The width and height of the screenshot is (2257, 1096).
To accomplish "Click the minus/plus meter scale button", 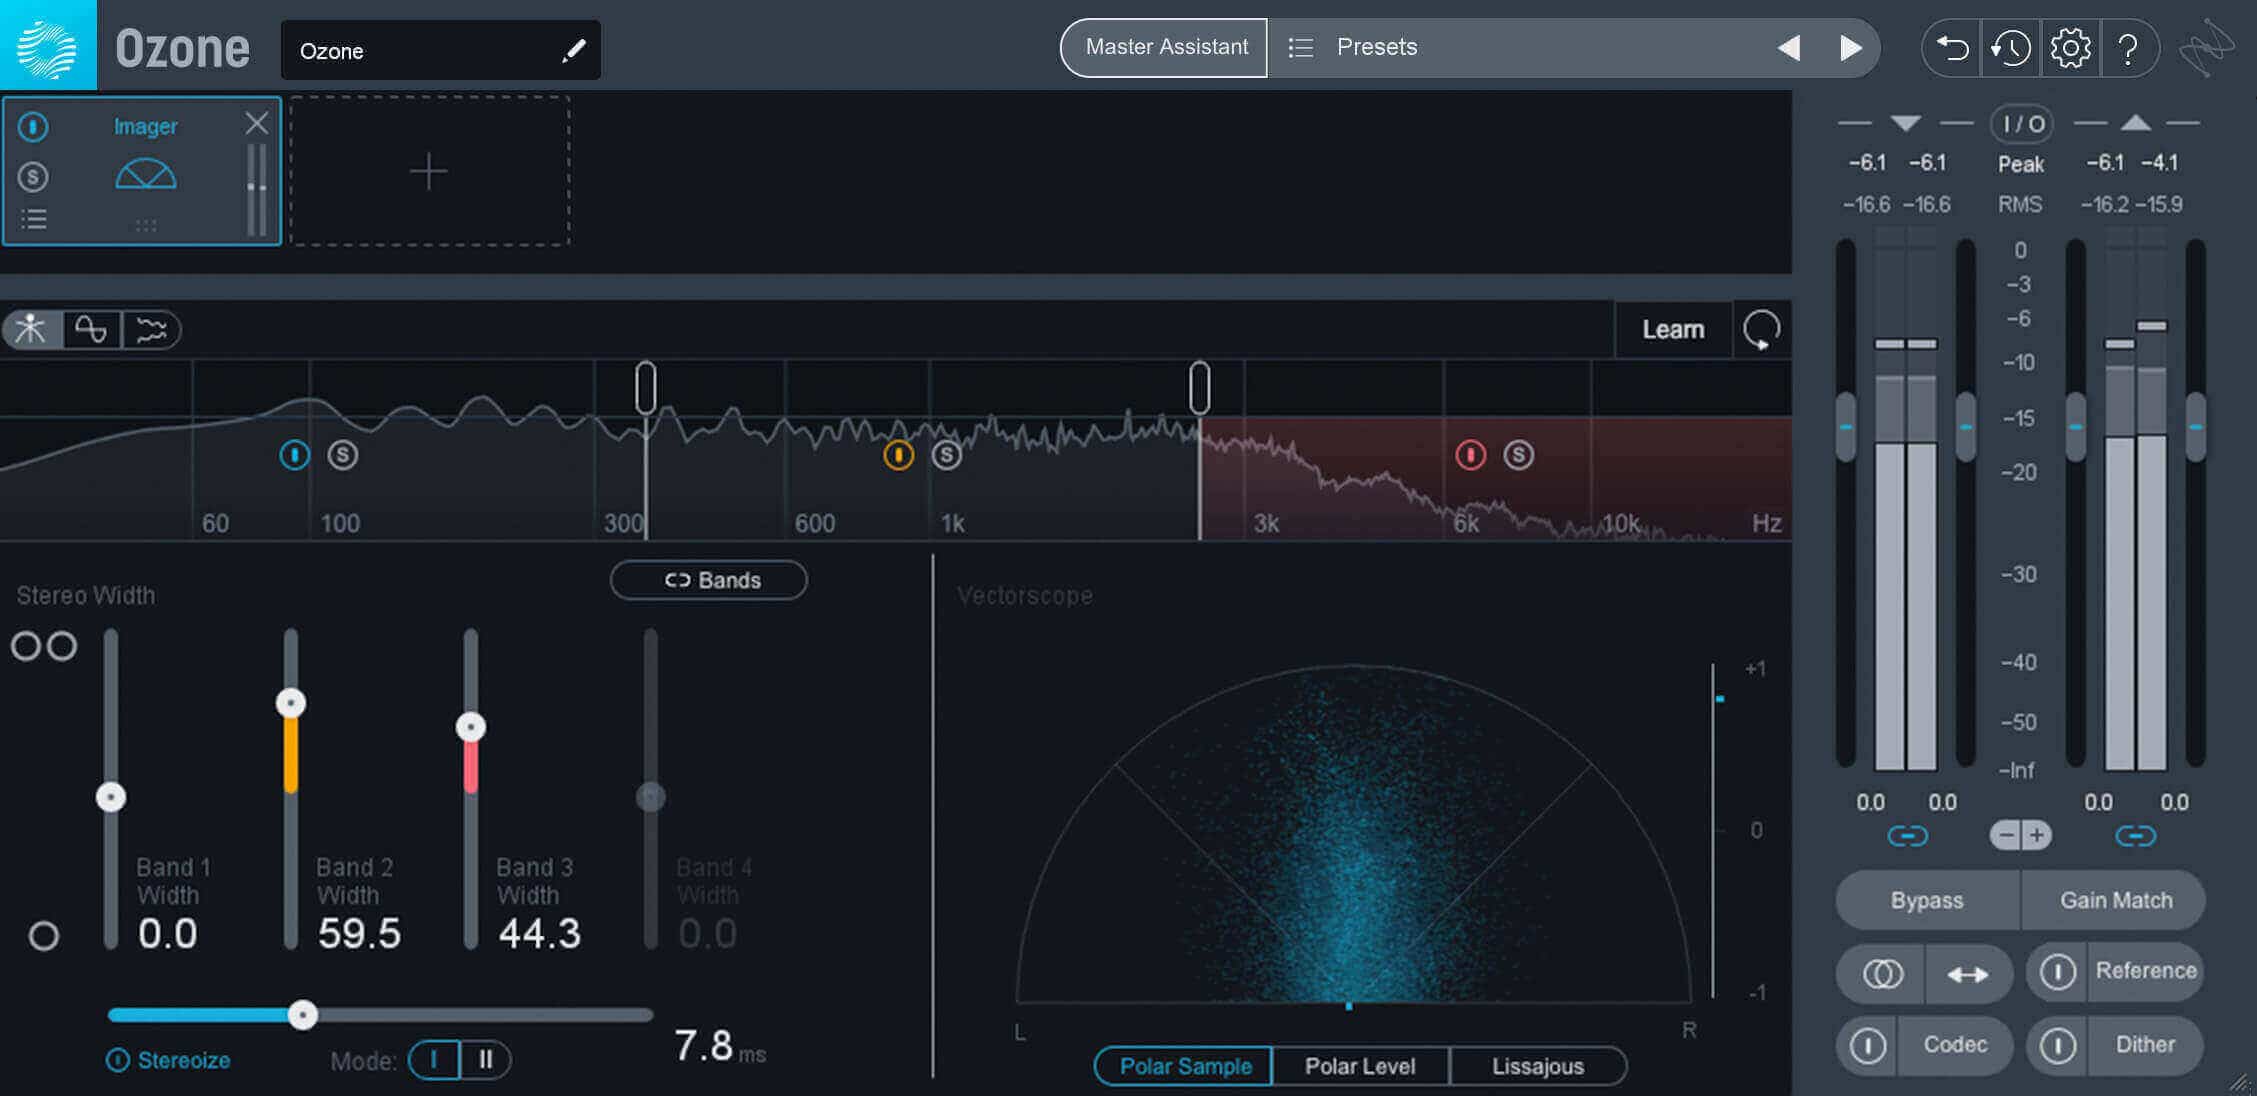I will pyautogui.click(x=2020, y=835).
